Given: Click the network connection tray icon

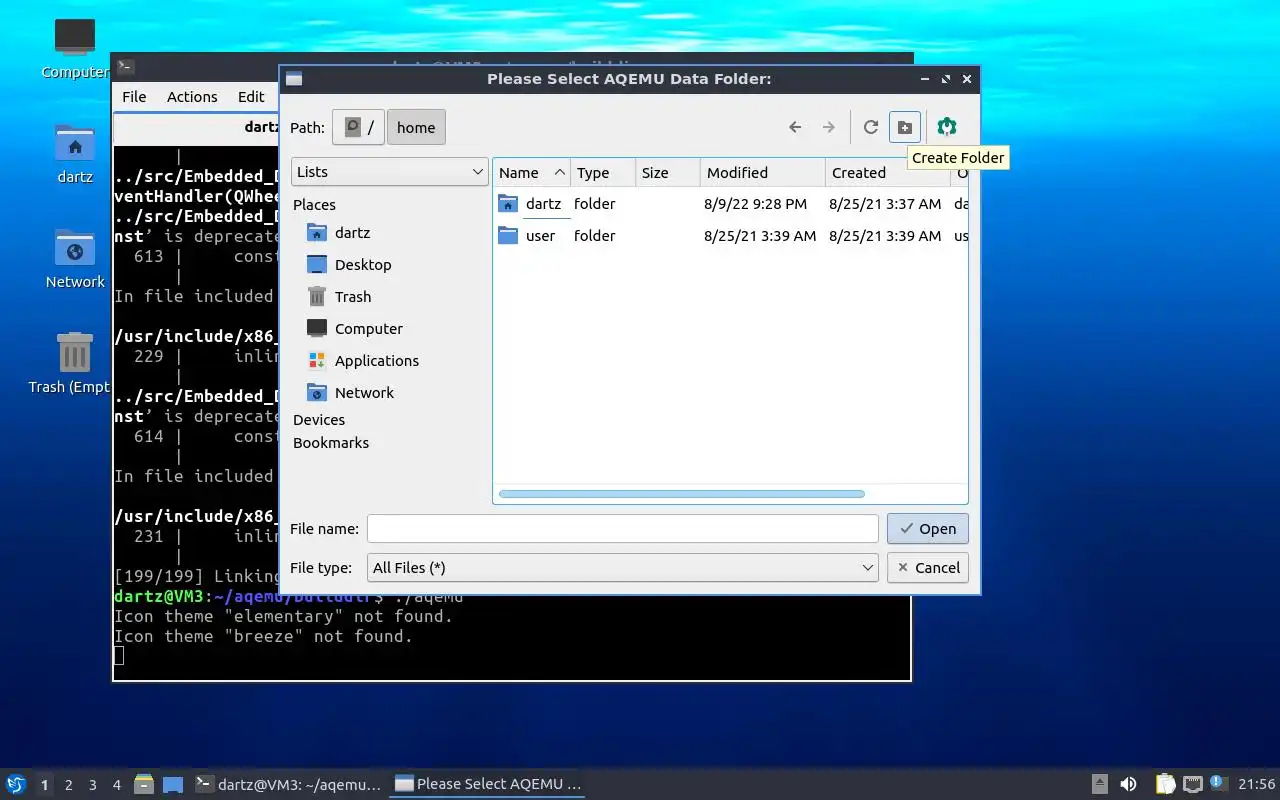Looking at the screenshot, I should (x=1193, y=784).
